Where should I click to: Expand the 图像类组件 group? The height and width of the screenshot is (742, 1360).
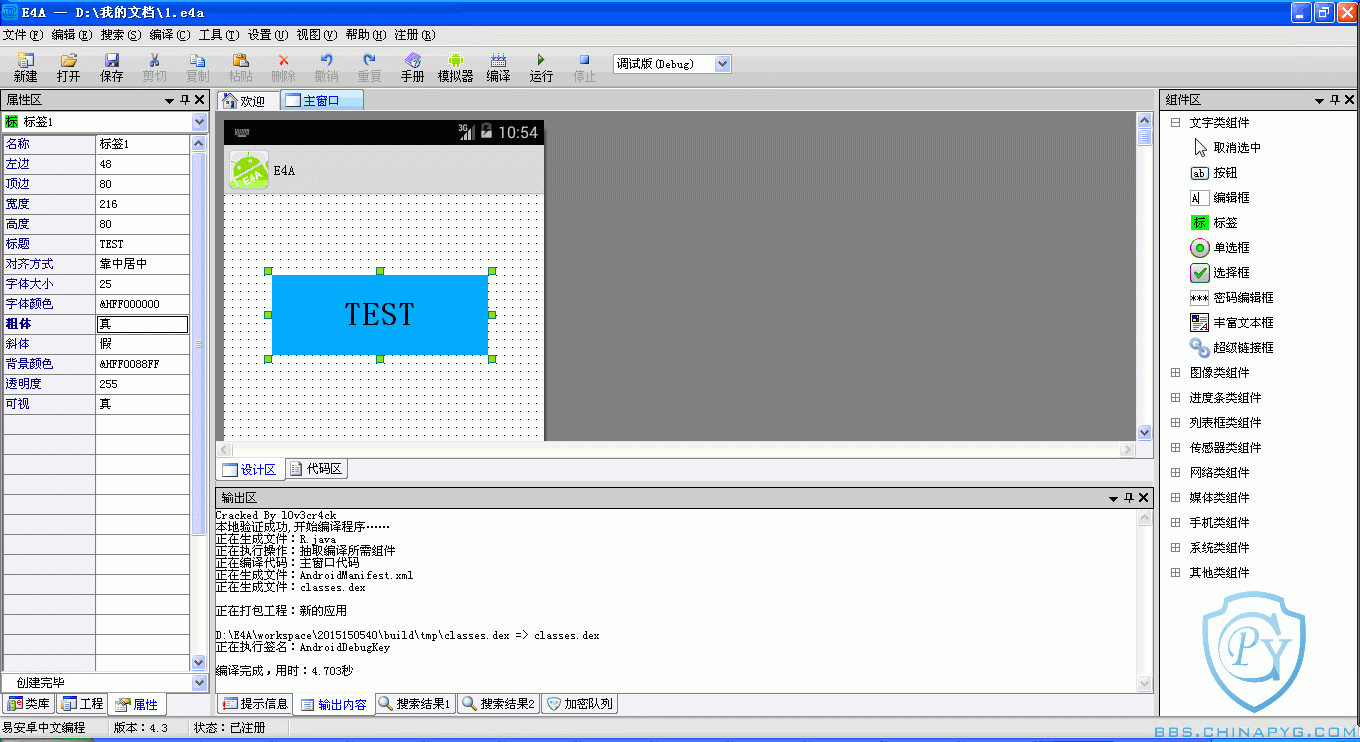tap(1175, 373)
